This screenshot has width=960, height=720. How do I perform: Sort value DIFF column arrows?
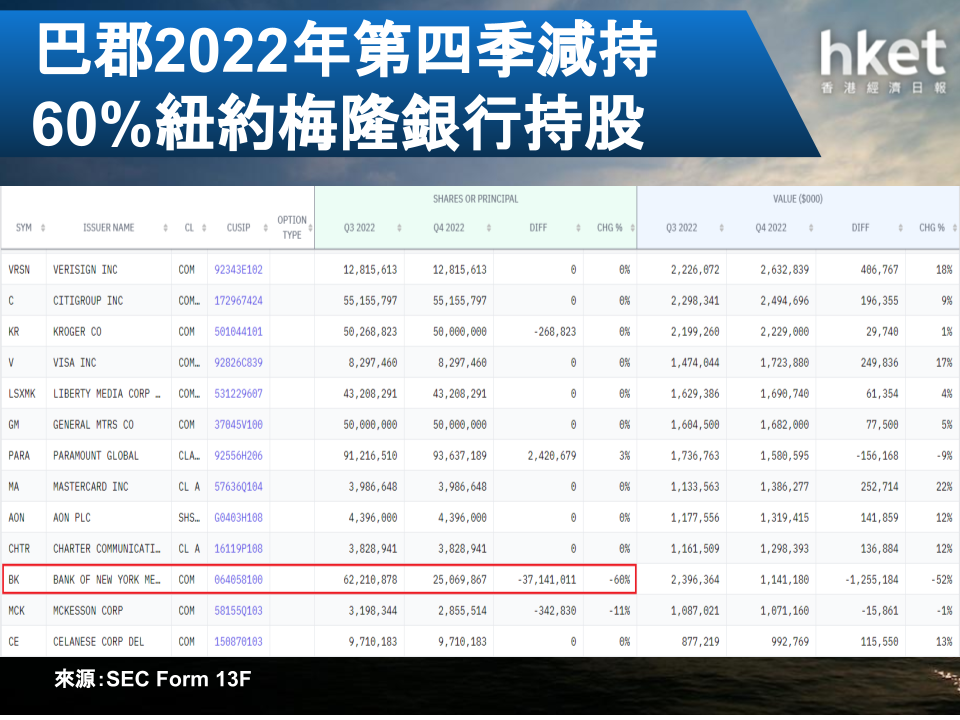(900, 228)
